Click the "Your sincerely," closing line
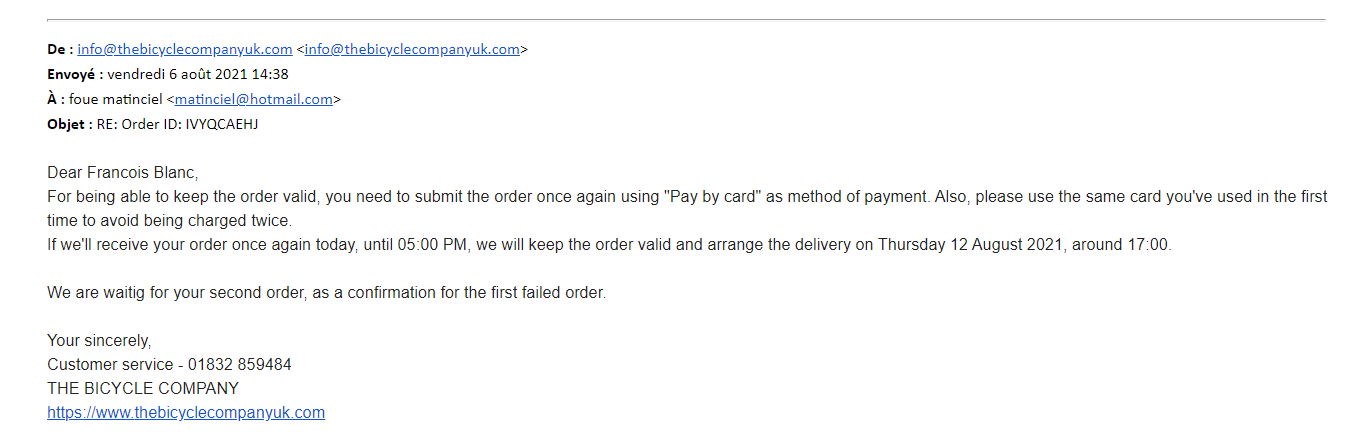1351x446 pixels. point(99,340)
